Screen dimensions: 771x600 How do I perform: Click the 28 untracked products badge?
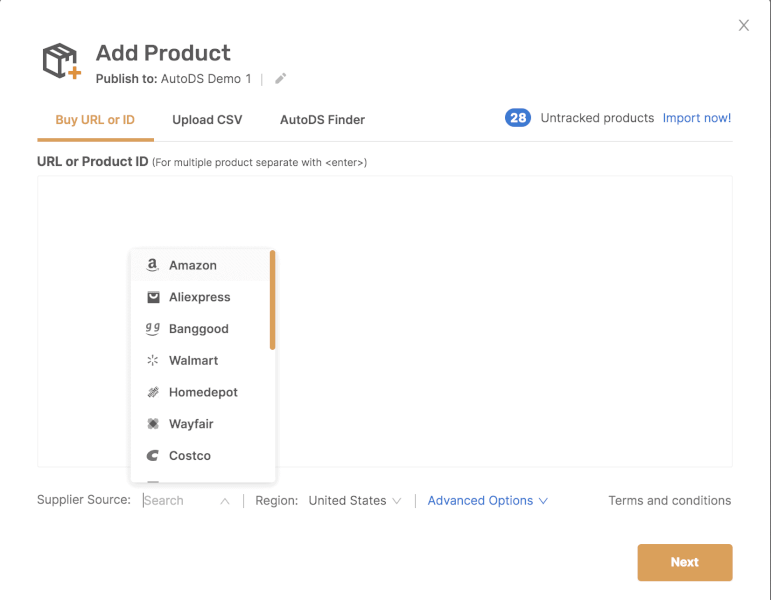[x=518, y=118]
